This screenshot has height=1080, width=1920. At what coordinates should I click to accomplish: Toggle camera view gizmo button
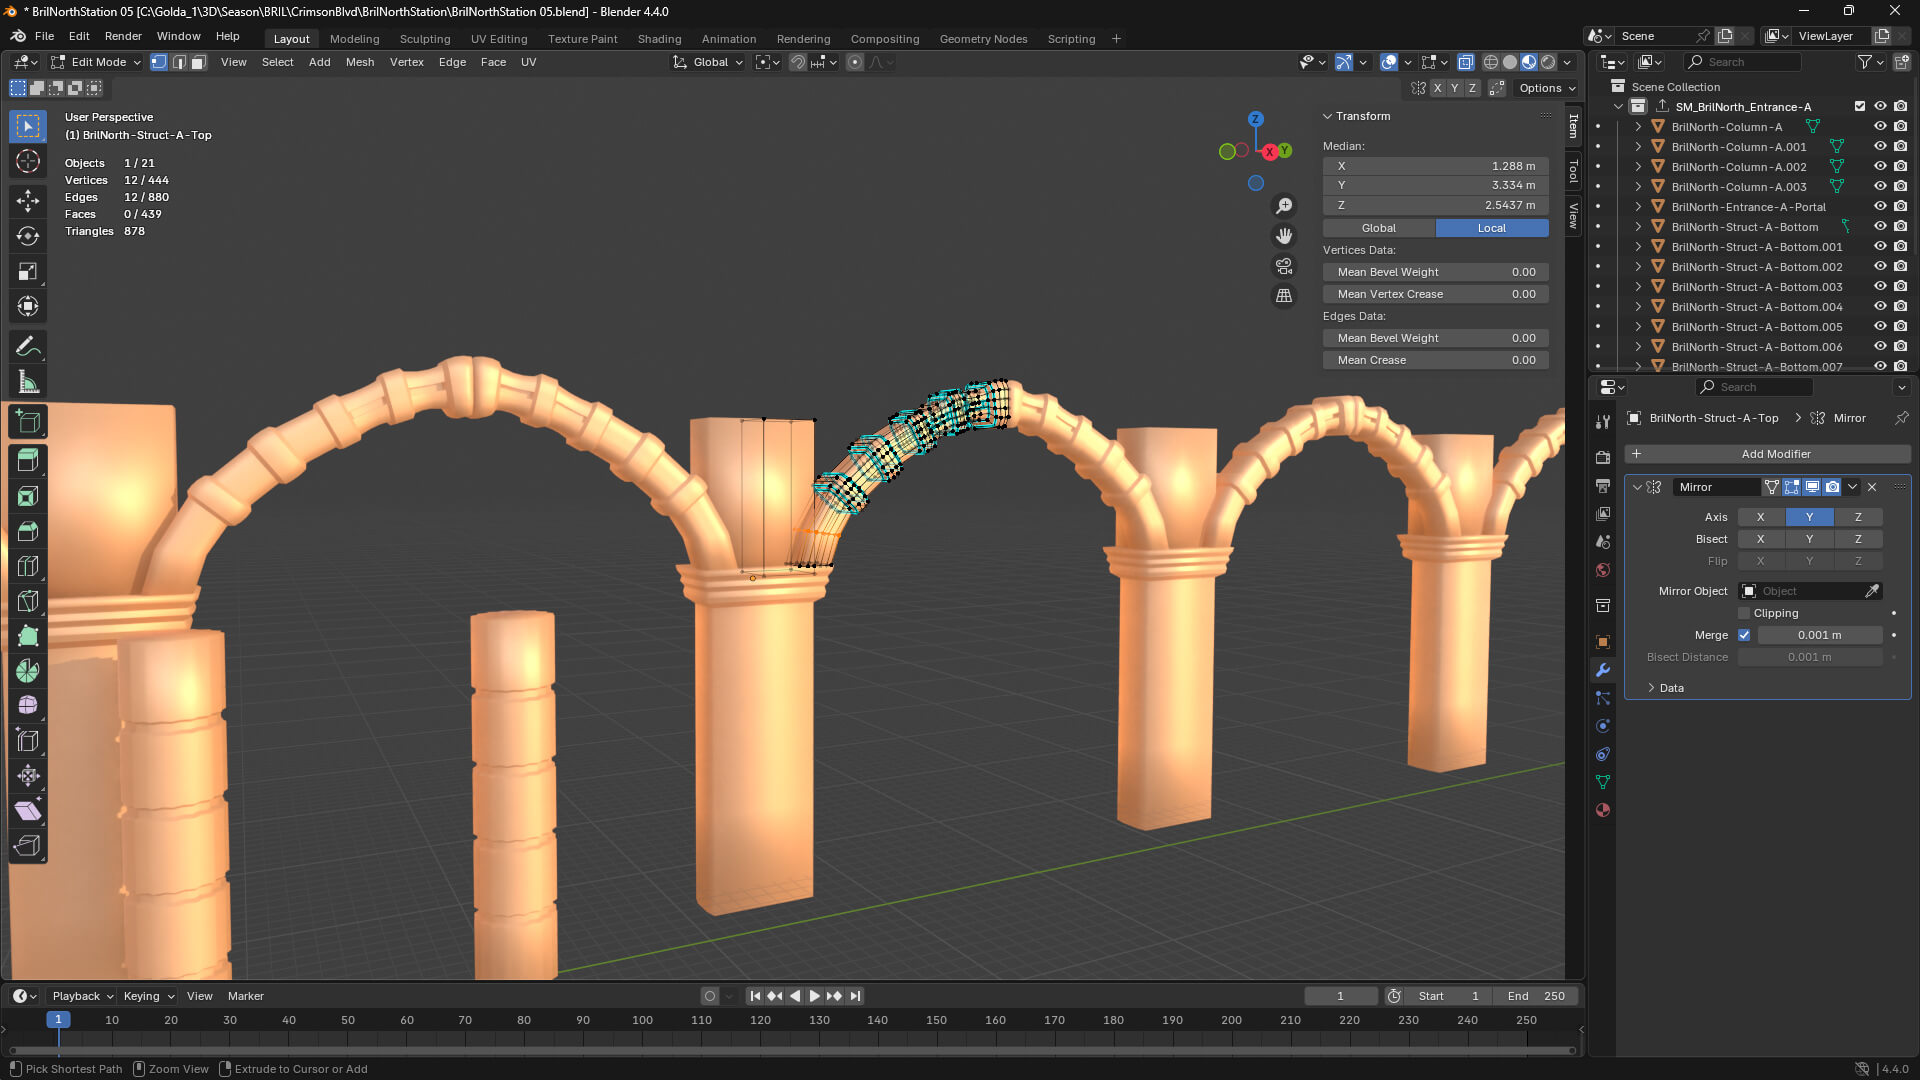(1284, 266)
